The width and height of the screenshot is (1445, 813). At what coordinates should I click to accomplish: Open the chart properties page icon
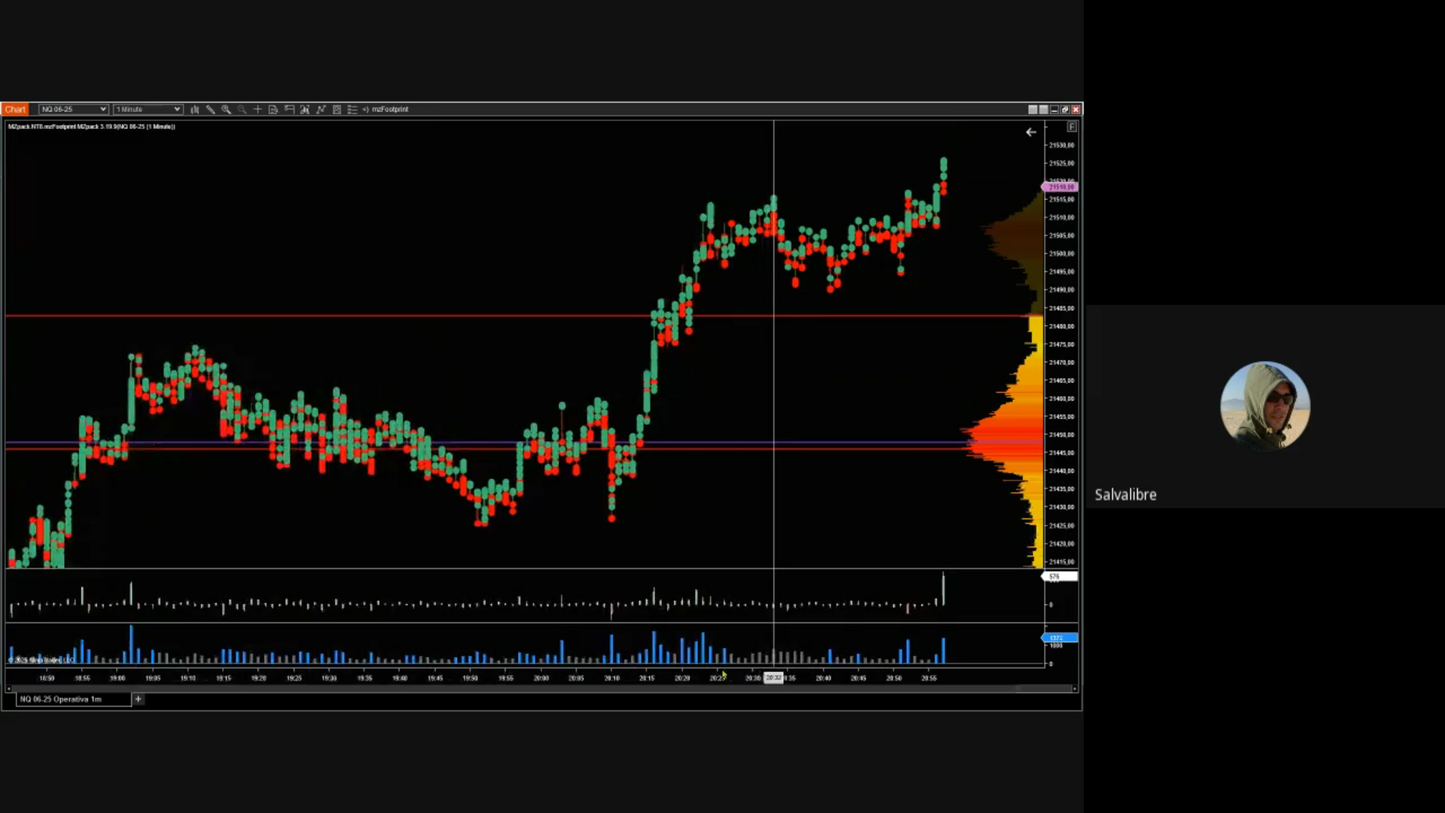[x=273, y=109]
